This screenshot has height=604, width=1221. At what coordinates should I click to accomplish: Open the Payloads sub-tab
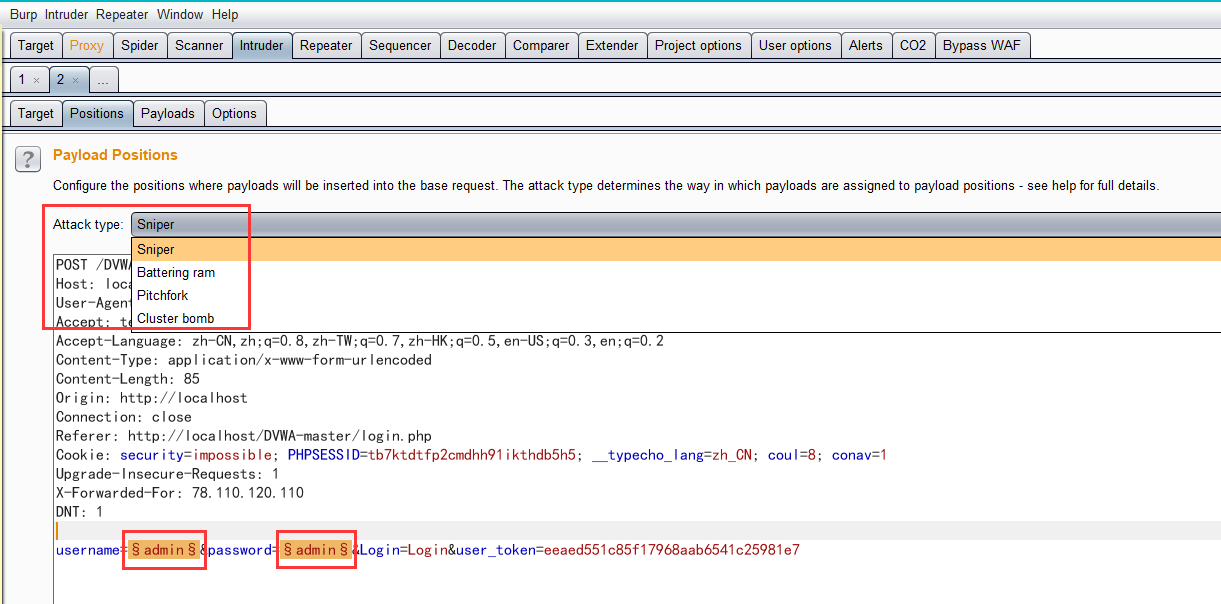coord(168,113)
